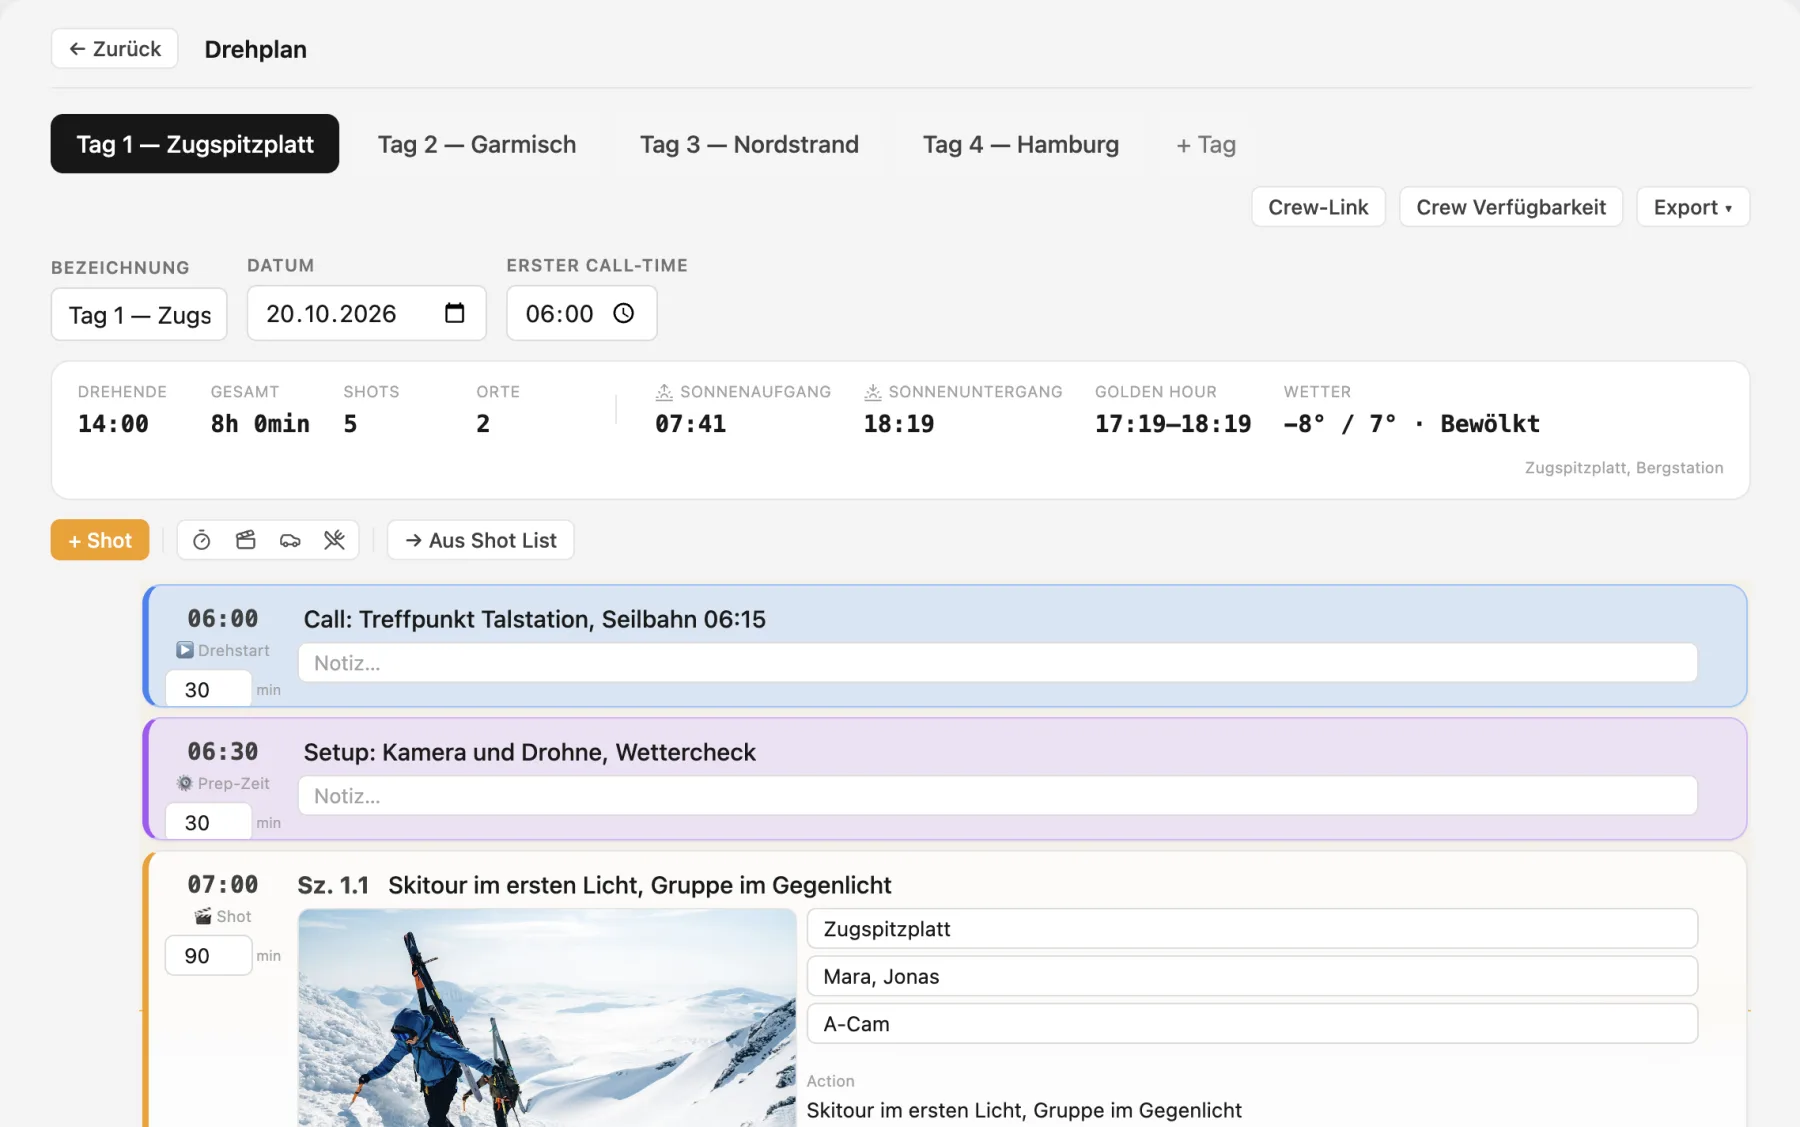This screenshot has height=1127, width=1800.
Task: Edit the 90 min duration of Sz. 1.1
Action: tap(208, 955)
